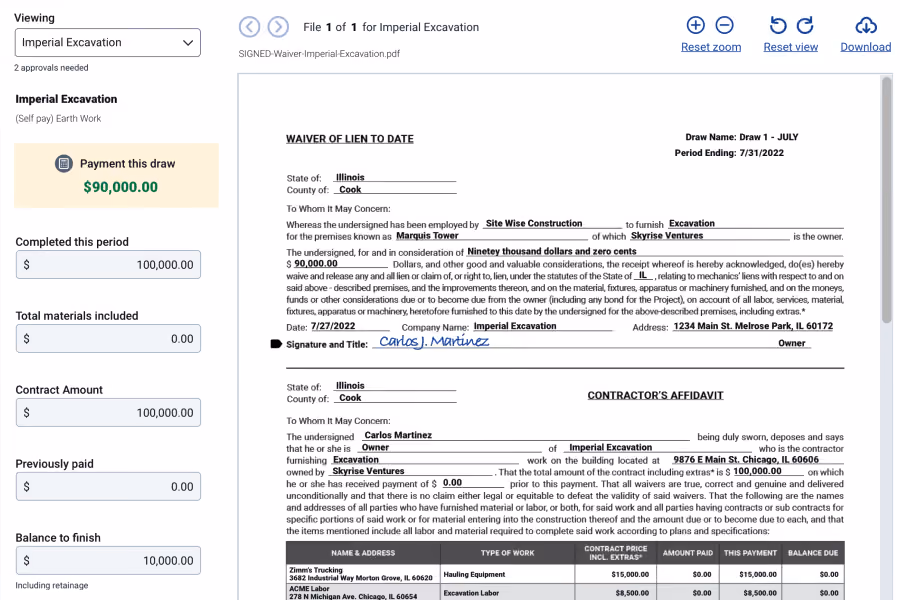Click the BALANCE DUE column header
The width and height of the screenshot is (900, 600).
point(813,553)
